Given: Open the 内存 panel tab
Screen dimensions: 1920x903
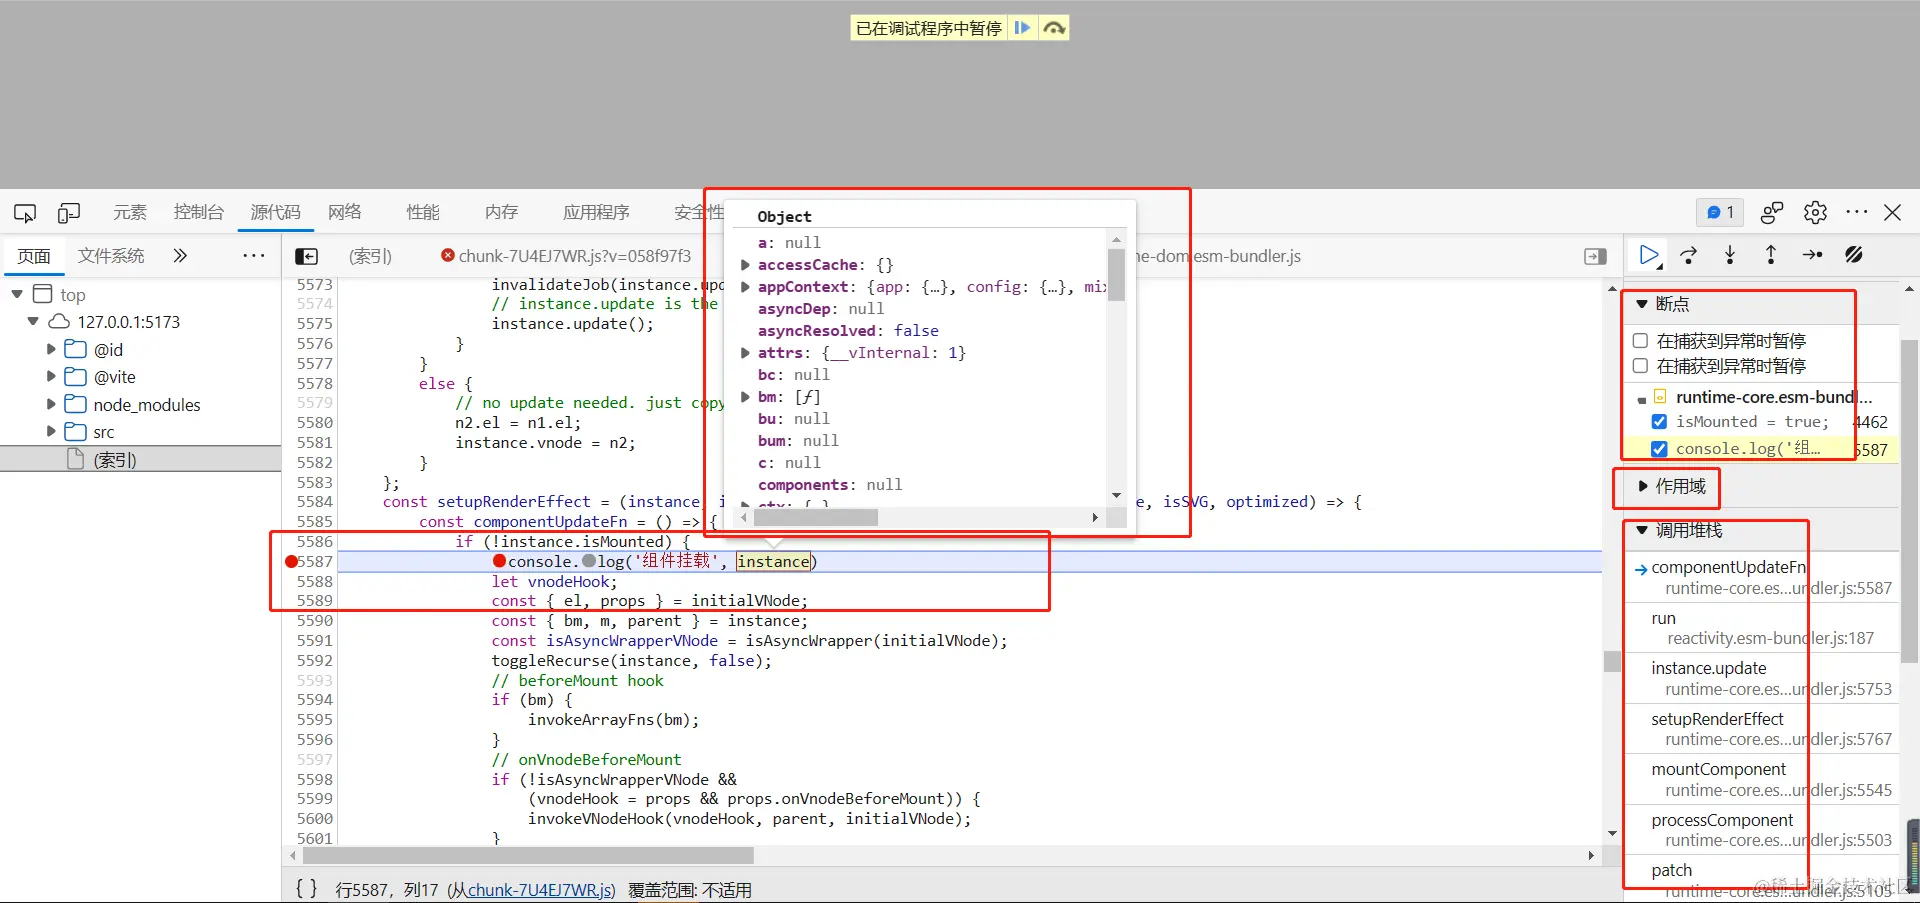Looking at the screenshot, I should click(501, 212).
